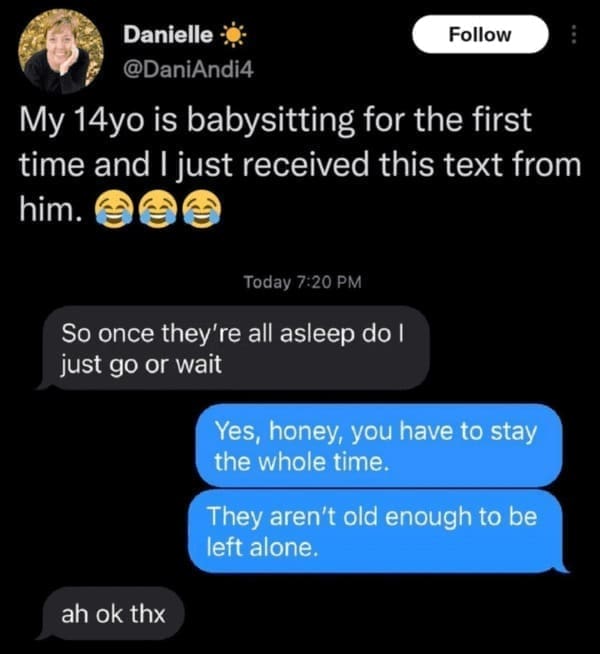Open the @DaniAndi4 handle link

click(188, 70)
